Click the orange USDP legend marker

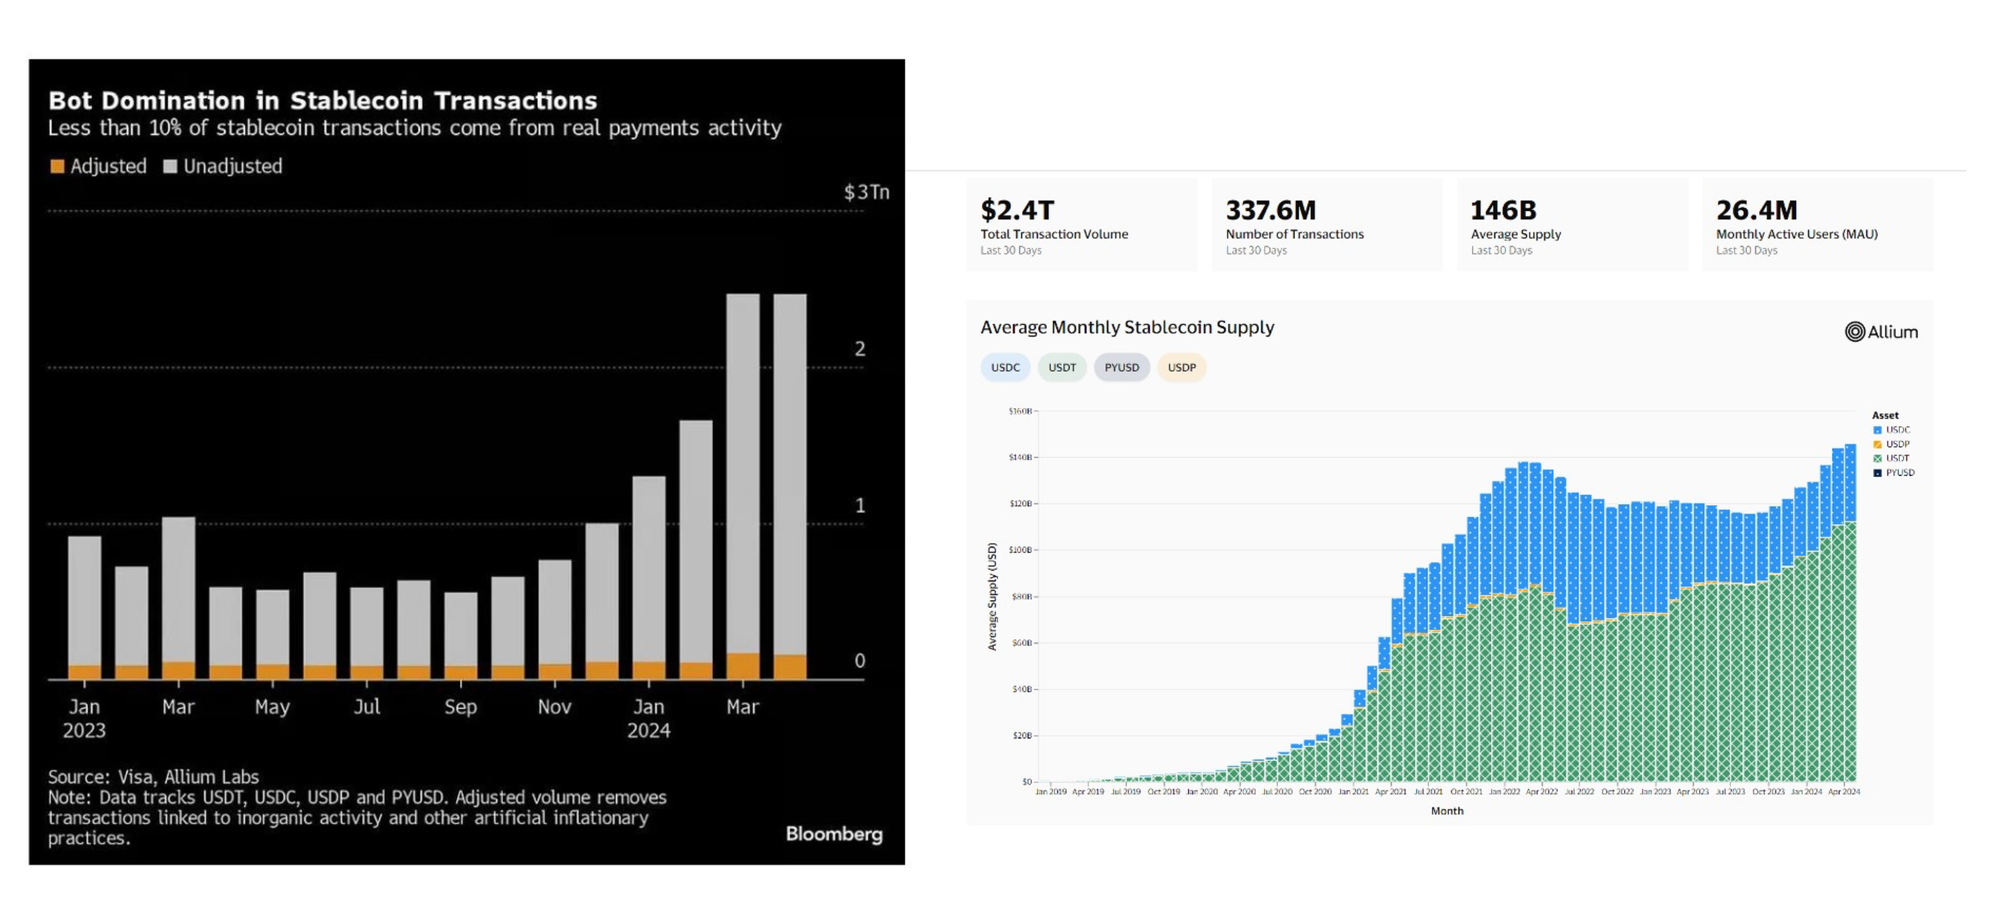pyautogui.click(x=1877, y=444)
